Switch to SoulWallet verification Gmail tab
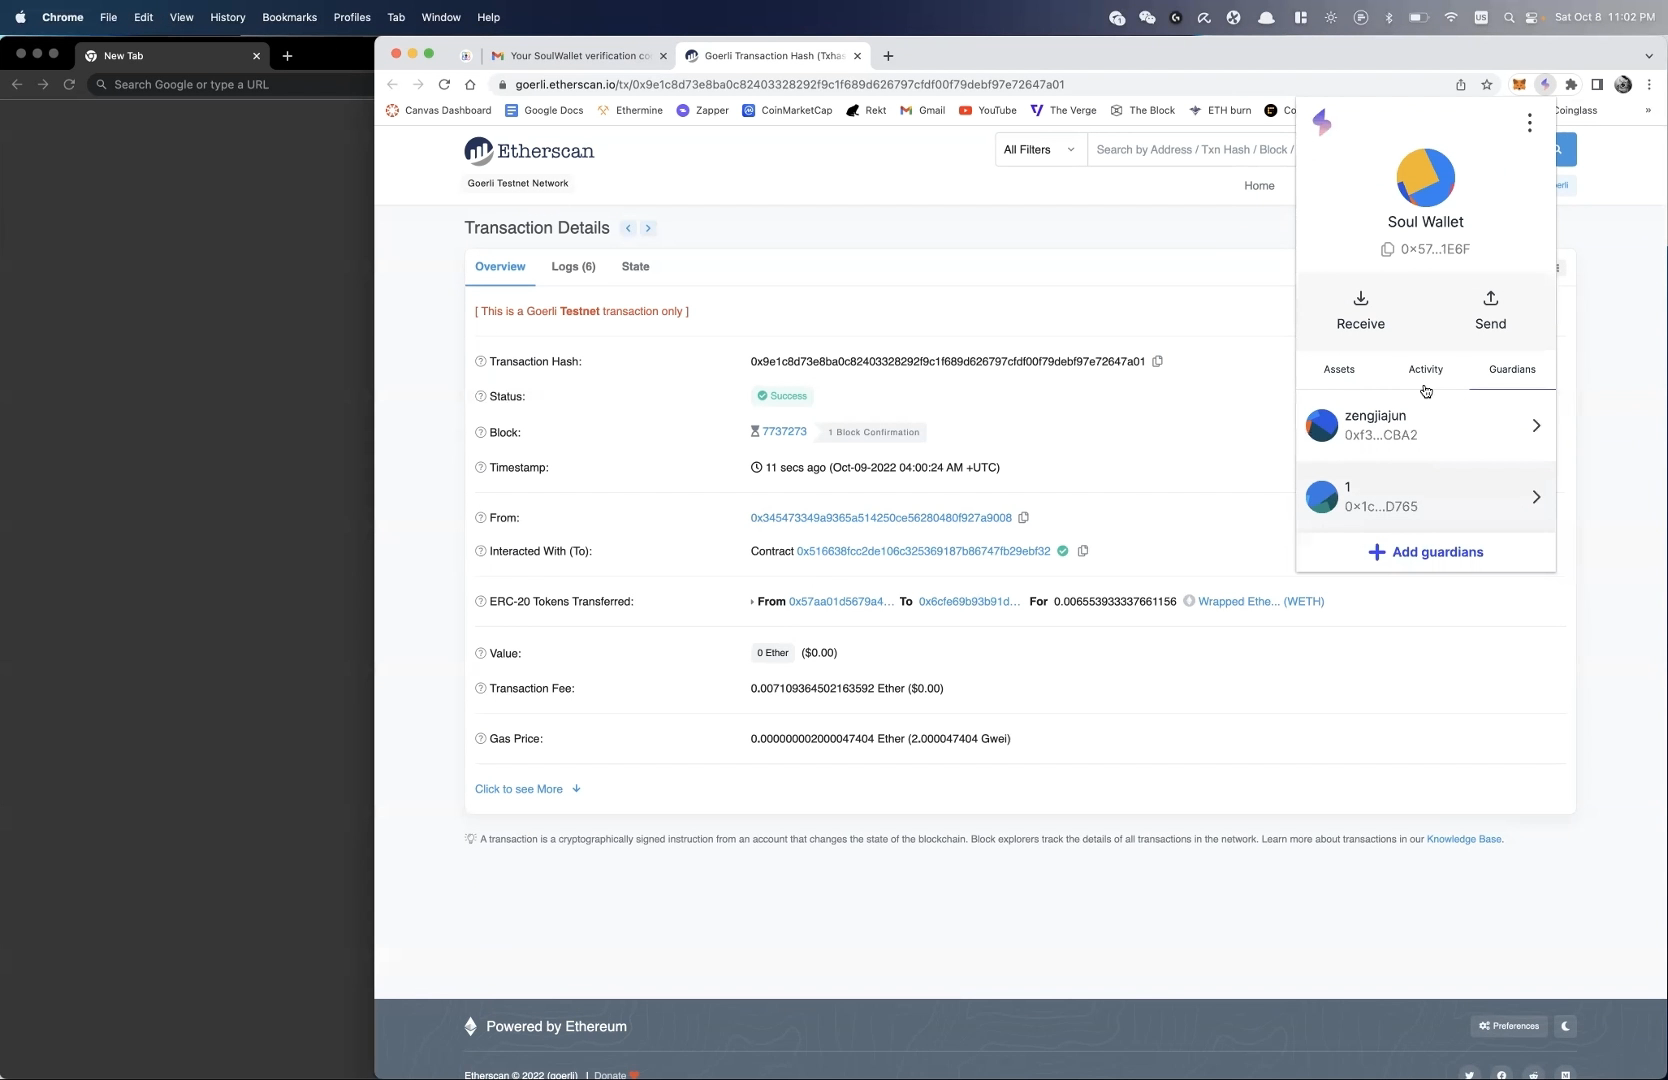 [x=579, y=56]
